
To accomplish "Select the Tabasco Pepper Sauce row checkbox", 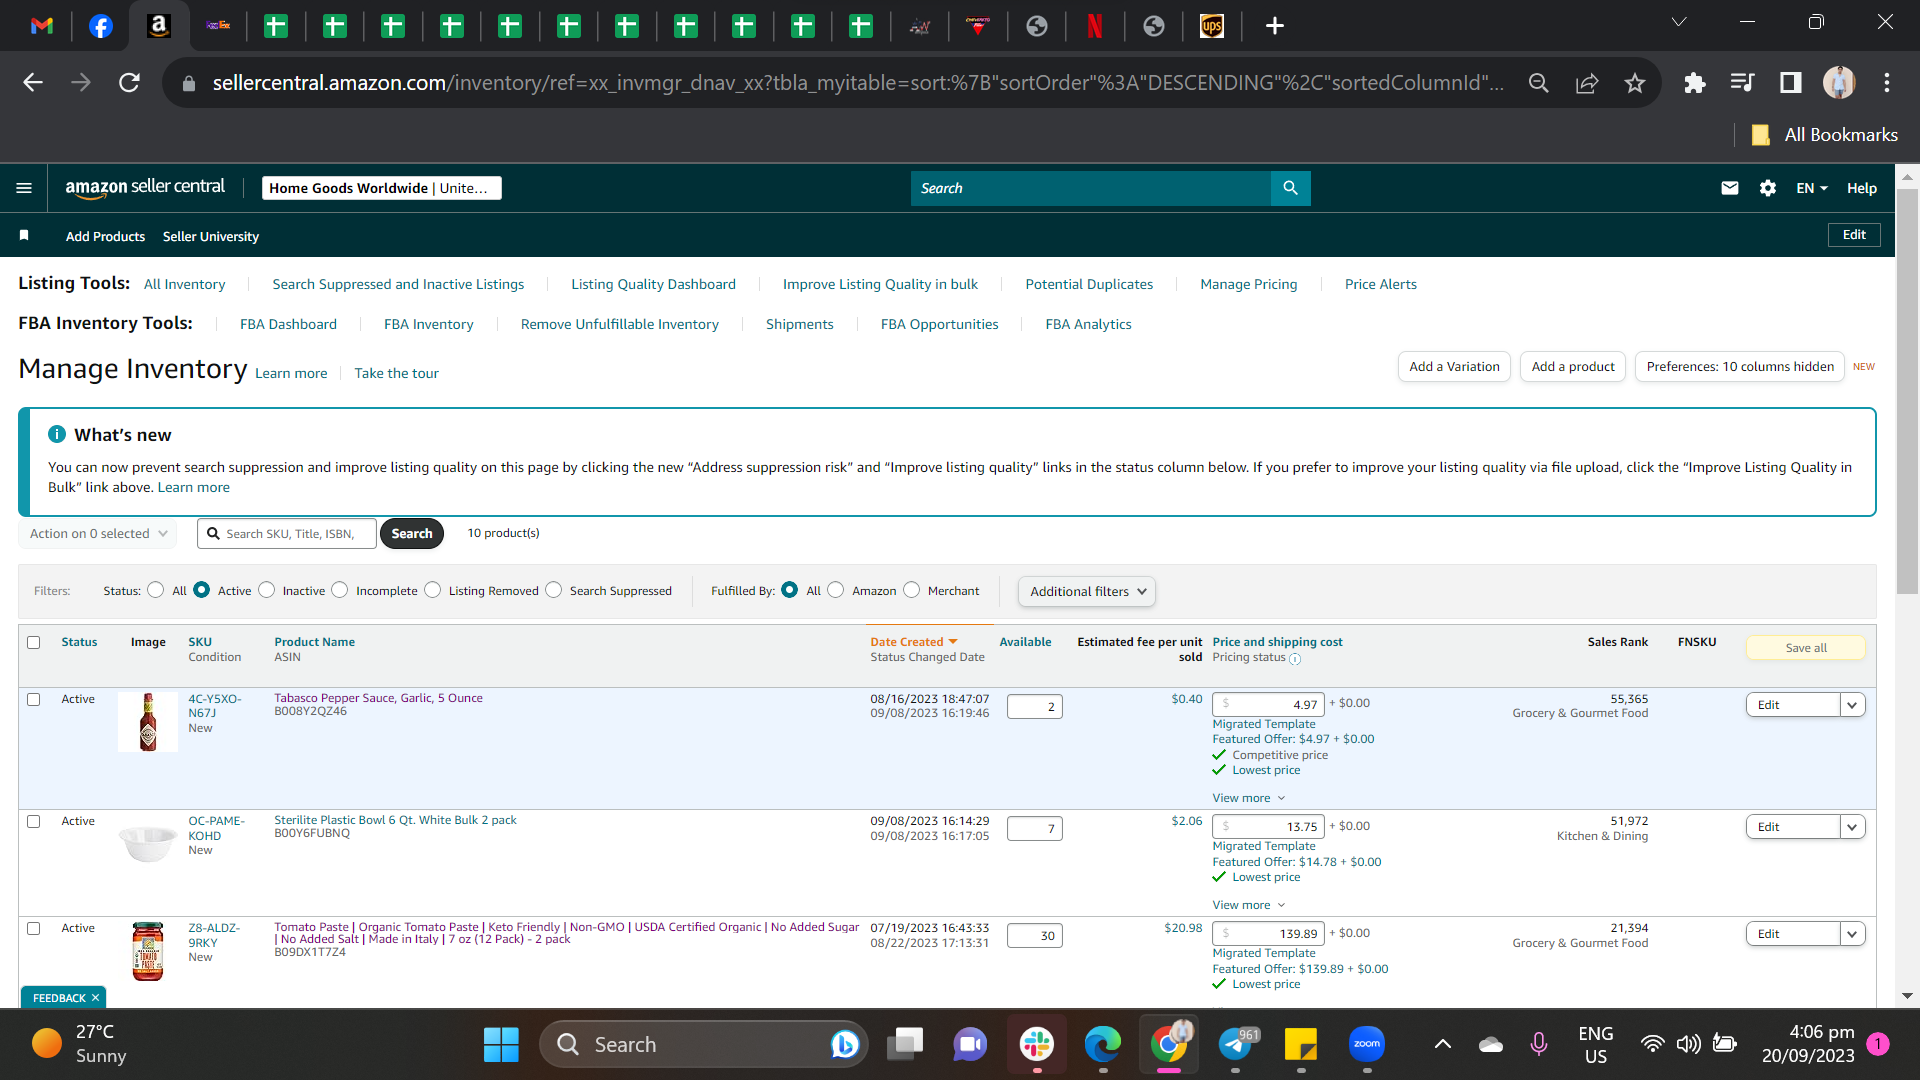I will [34, 700].
